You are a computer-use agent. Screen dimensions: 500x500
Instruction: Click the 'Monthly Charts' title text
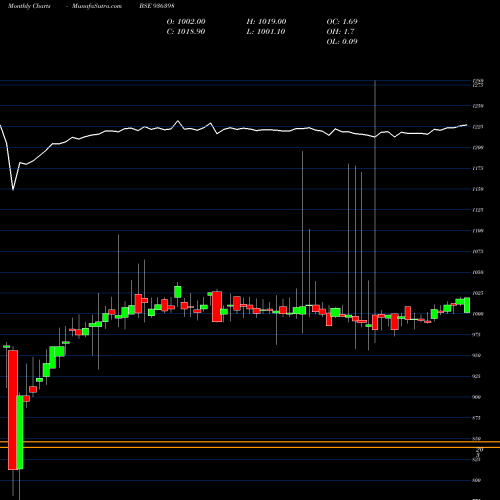[x=29, y=6]
